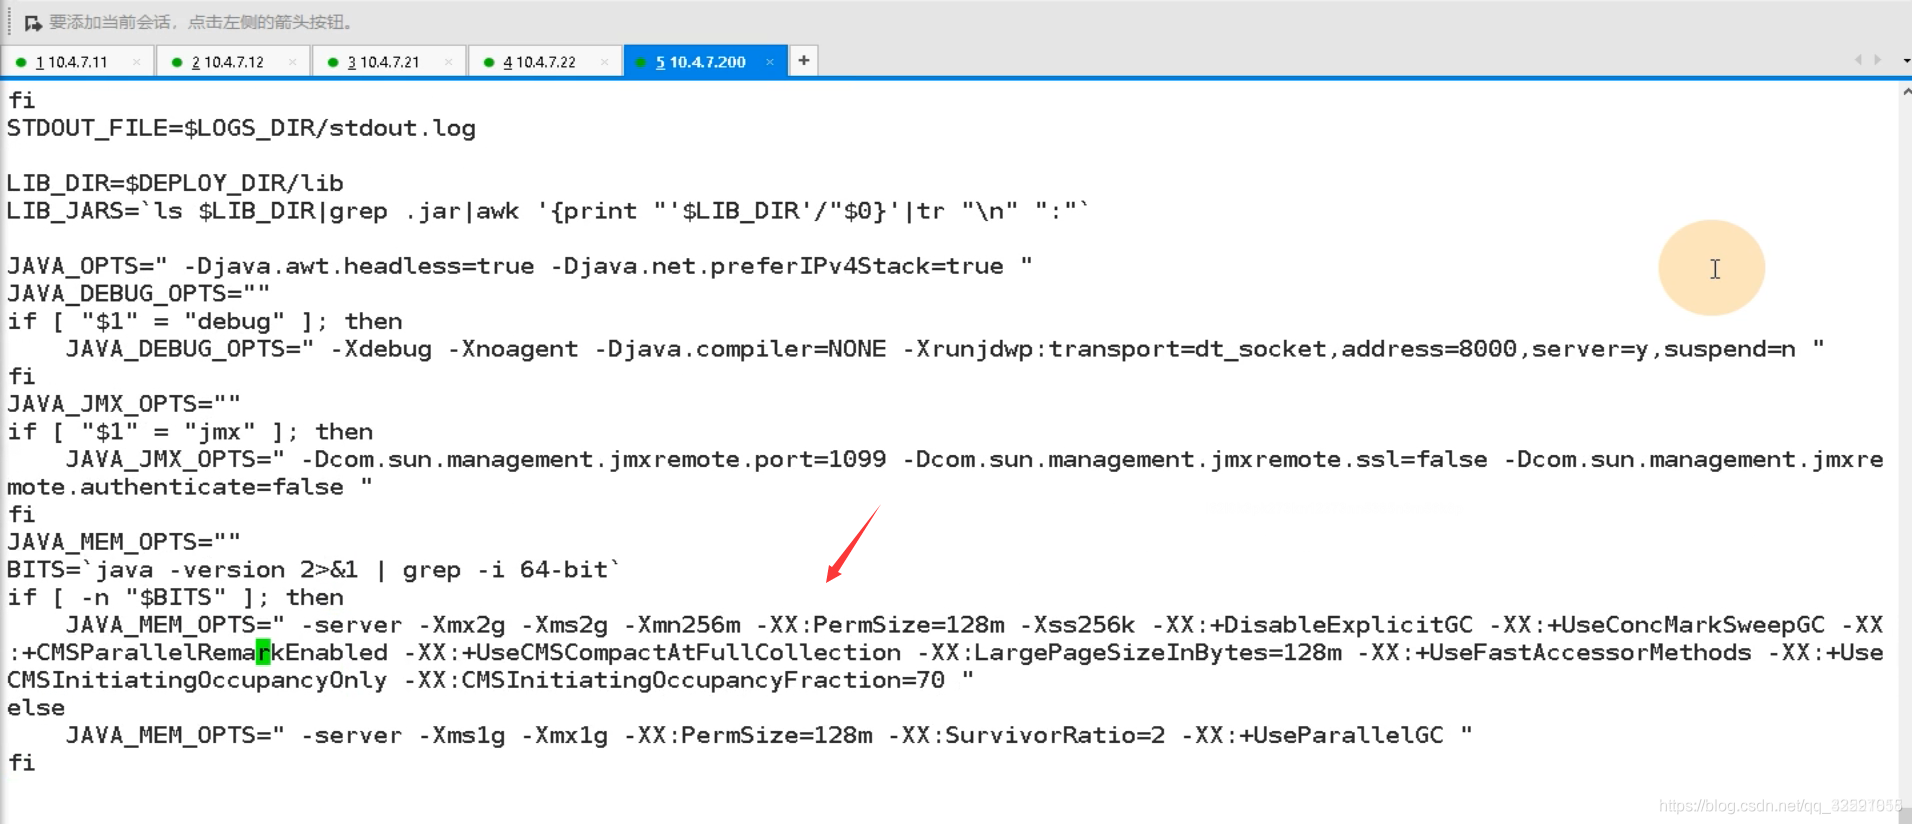Image resolution: width=1912 pixels, height=824 pixels.
Task: Click the CMSInitiatingOccupancyFraction=70 text
Action: click(704, 680)
